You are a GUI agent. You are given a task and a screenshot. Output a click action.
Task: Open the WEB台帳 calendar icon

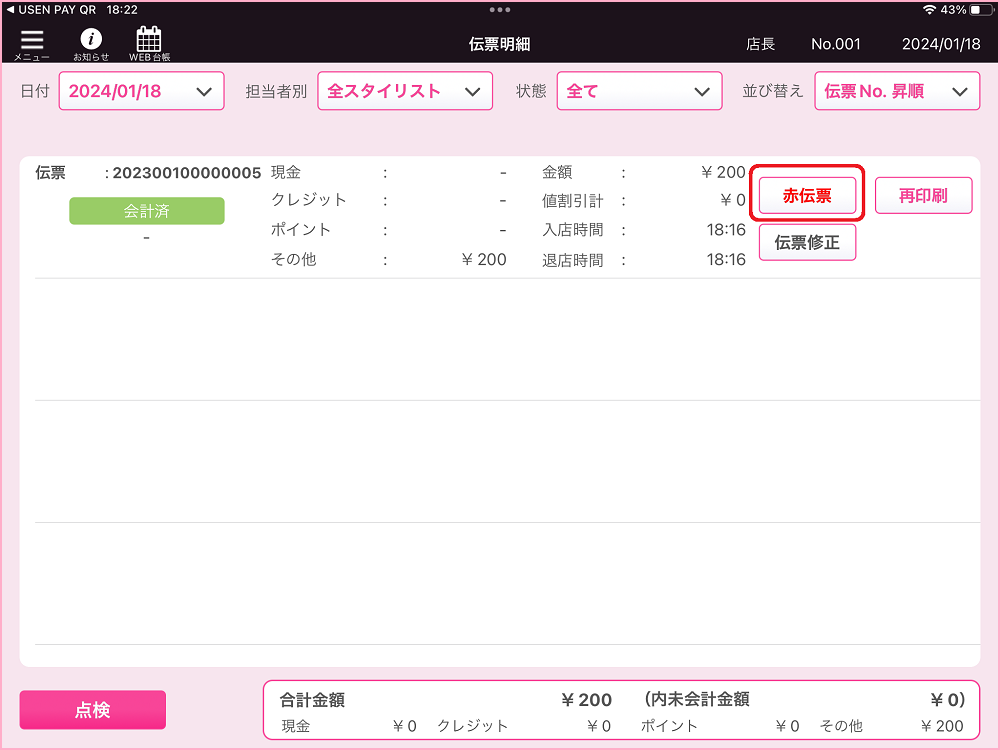click(x=149, y=44)
